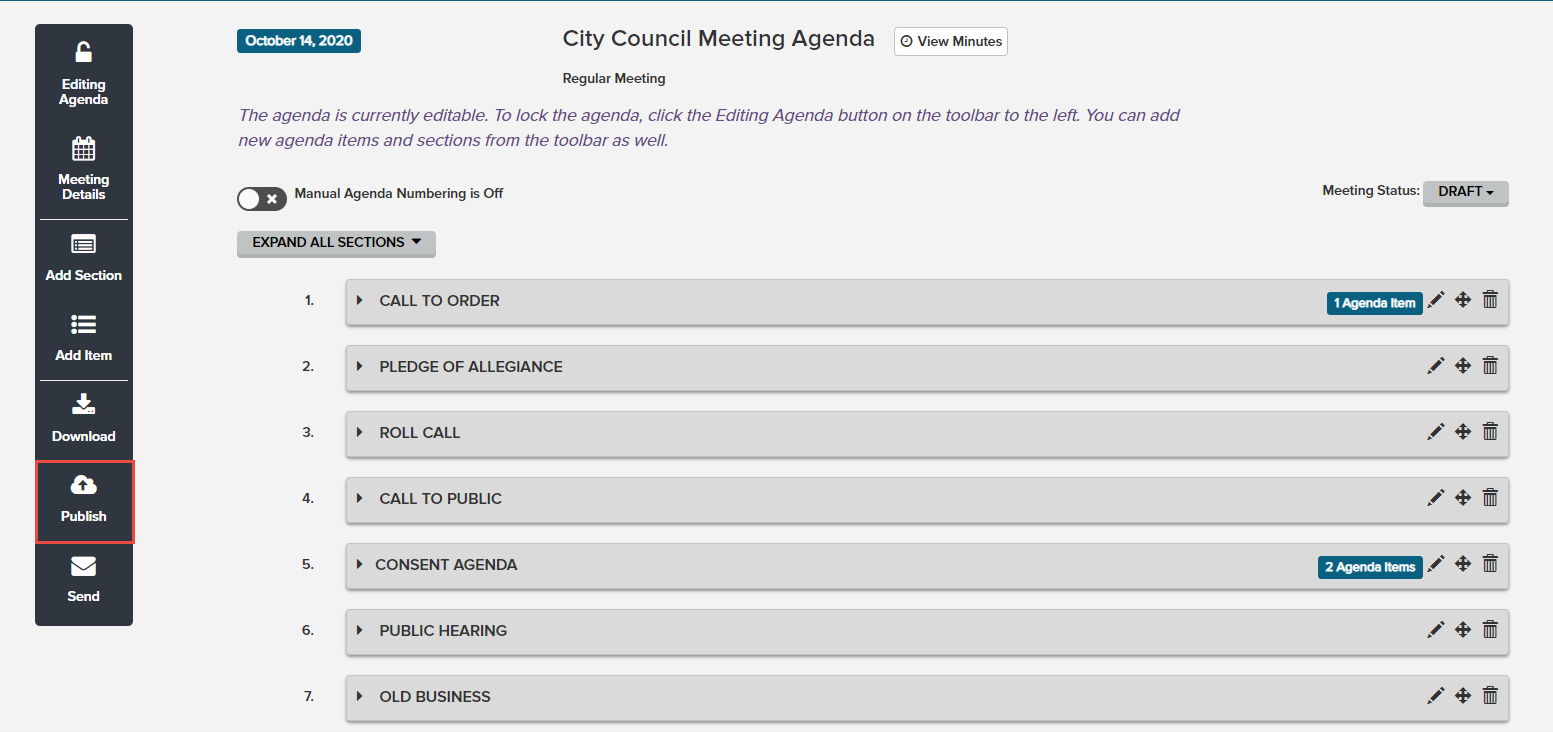Click Add Section in the sidebar
1553x732 pixels.
coord(84,258)
